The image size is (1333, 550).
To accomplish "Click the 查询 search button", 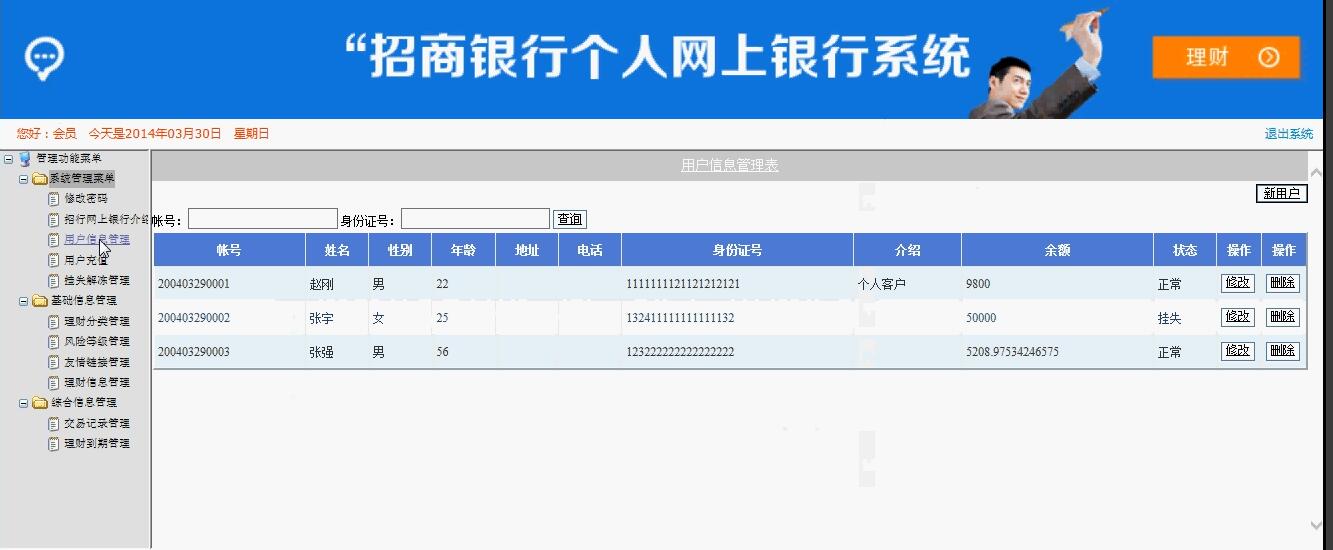I will click(570, 220).
